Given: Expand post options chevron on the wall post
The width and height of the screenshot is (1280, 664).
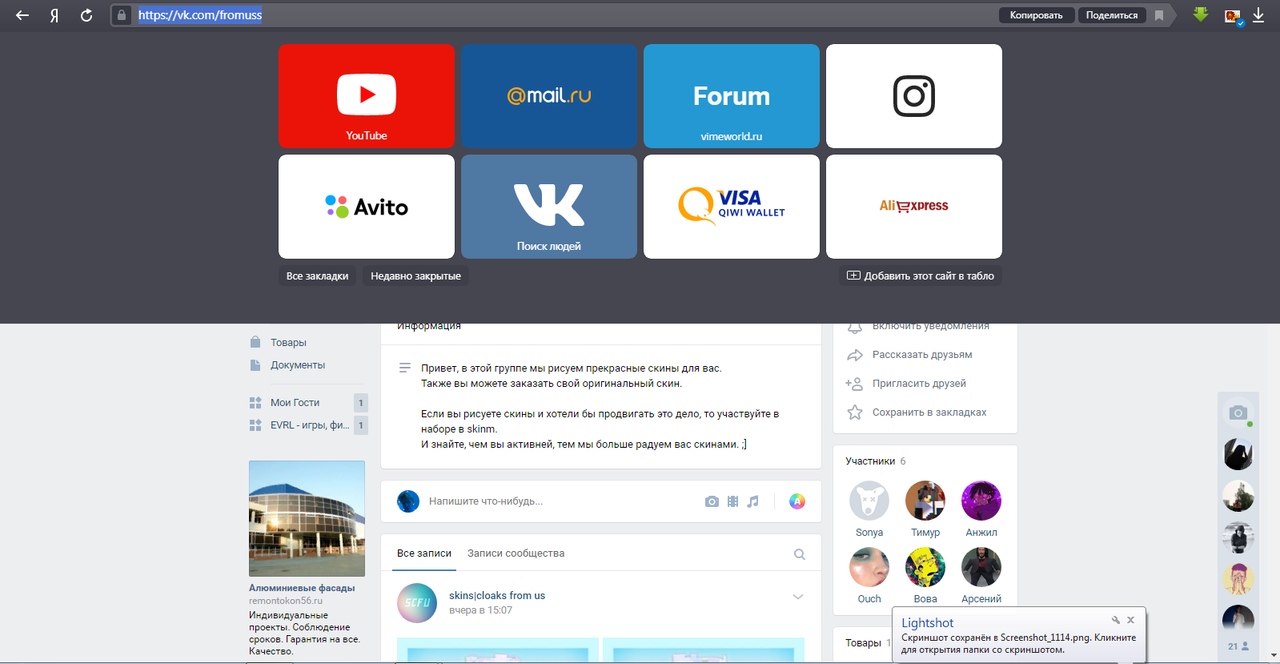Looking at the screenshot, I should (798, 597).
